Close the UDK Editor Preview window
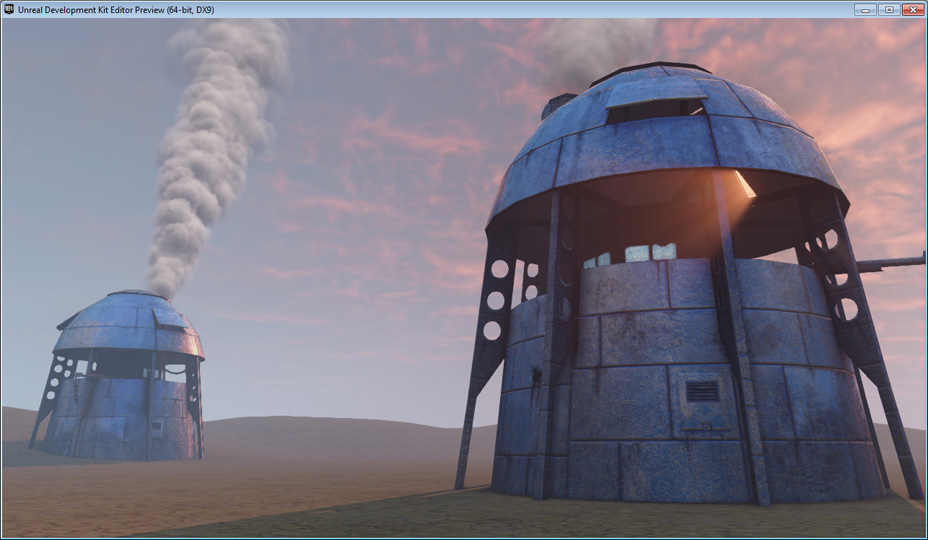The height and width of the screenshot is (540, 928). (913, 9)
